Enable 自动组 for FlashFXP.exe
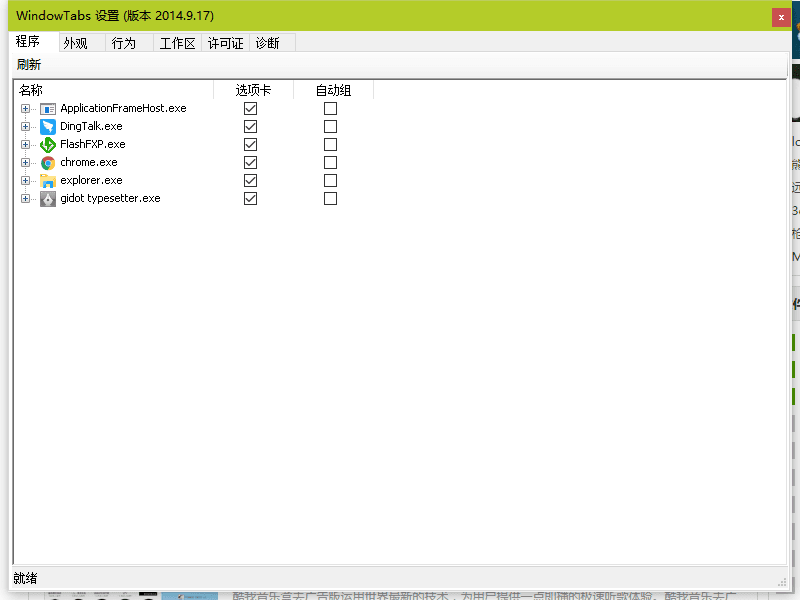Image resolution: width=800 pixels, height=600 pixels. click(x=330, y=144)
